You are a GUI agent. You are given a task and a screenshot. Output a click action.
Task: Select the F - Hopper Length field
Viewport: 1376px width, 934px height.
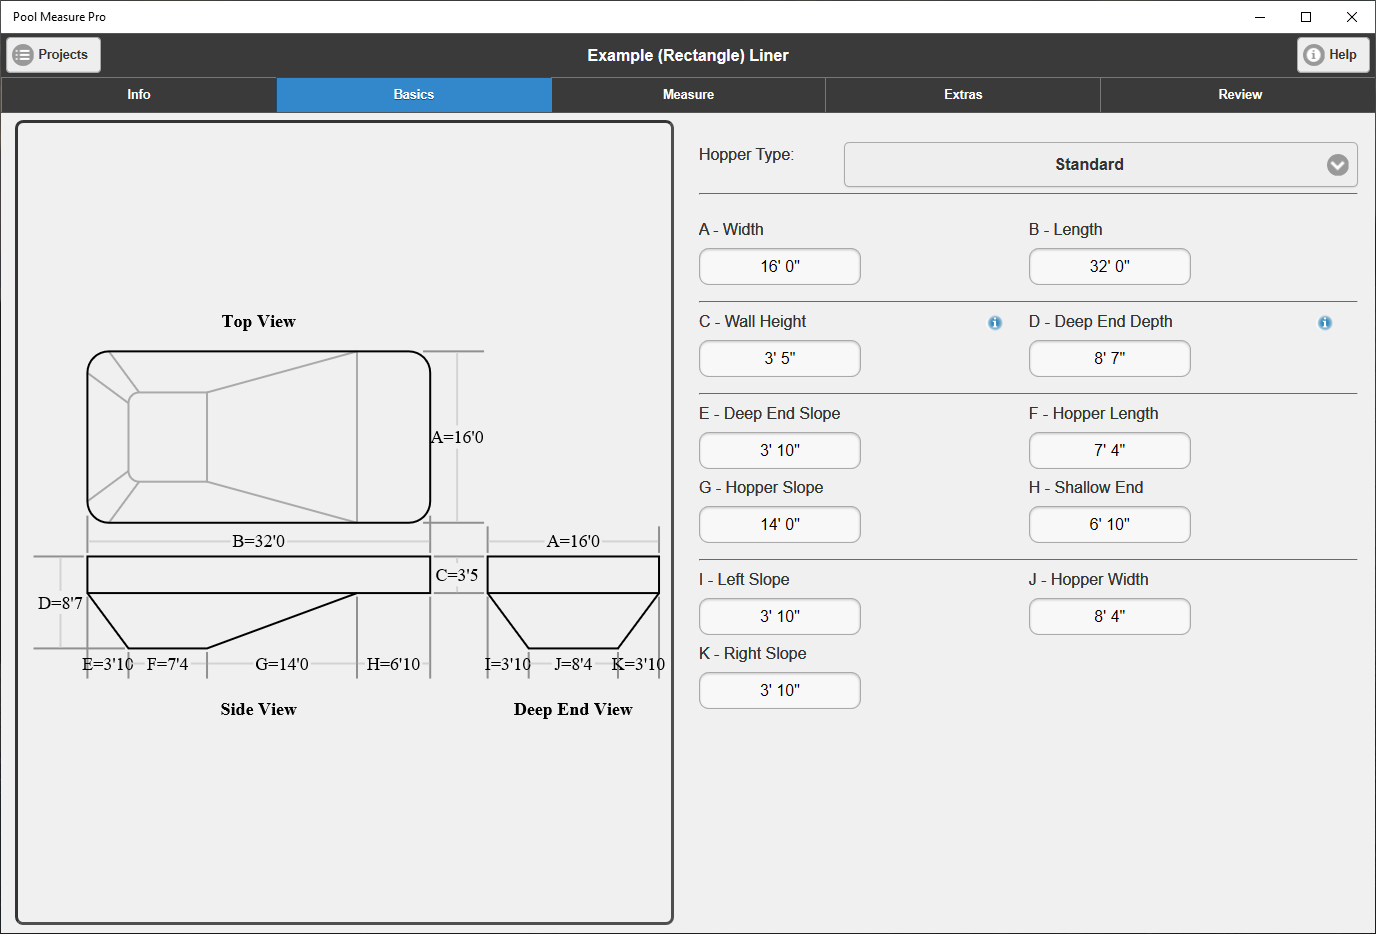tap(1109, 451)
